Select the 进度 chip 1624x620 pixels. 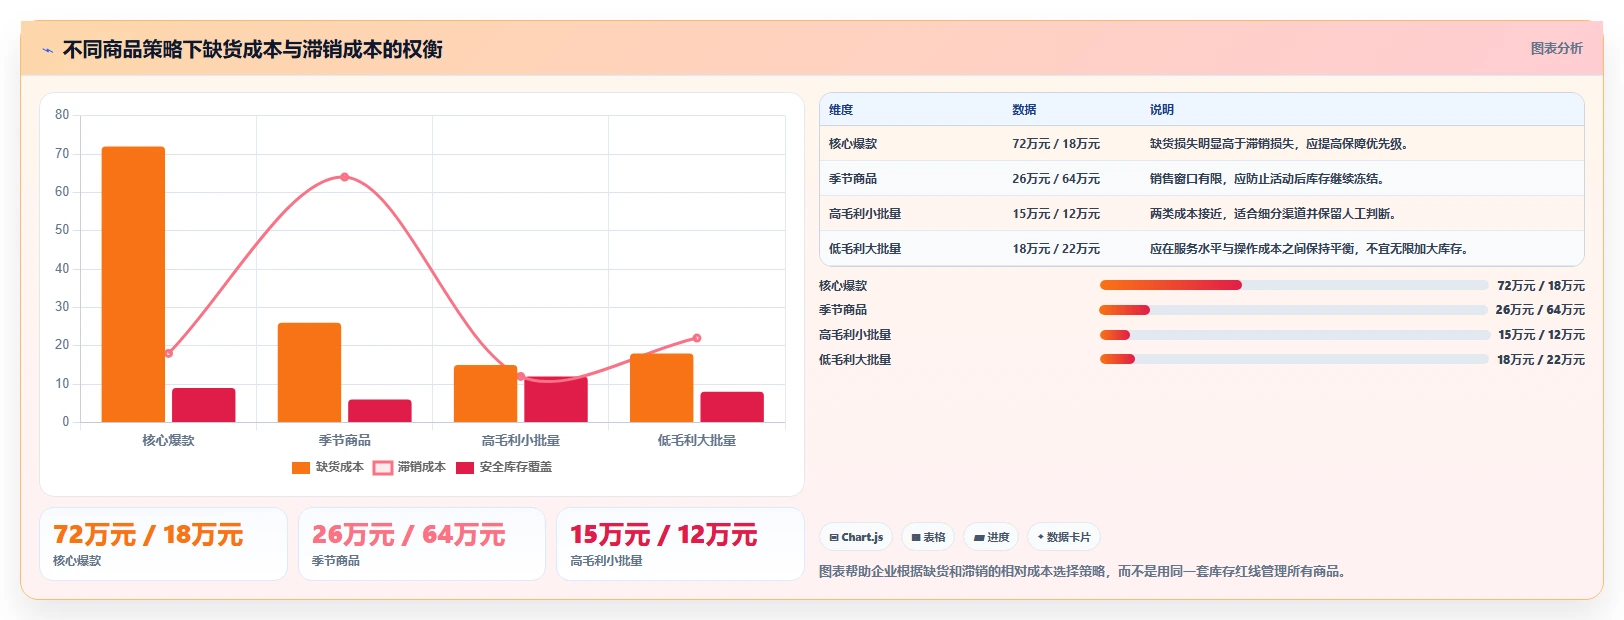coord(991,537)
